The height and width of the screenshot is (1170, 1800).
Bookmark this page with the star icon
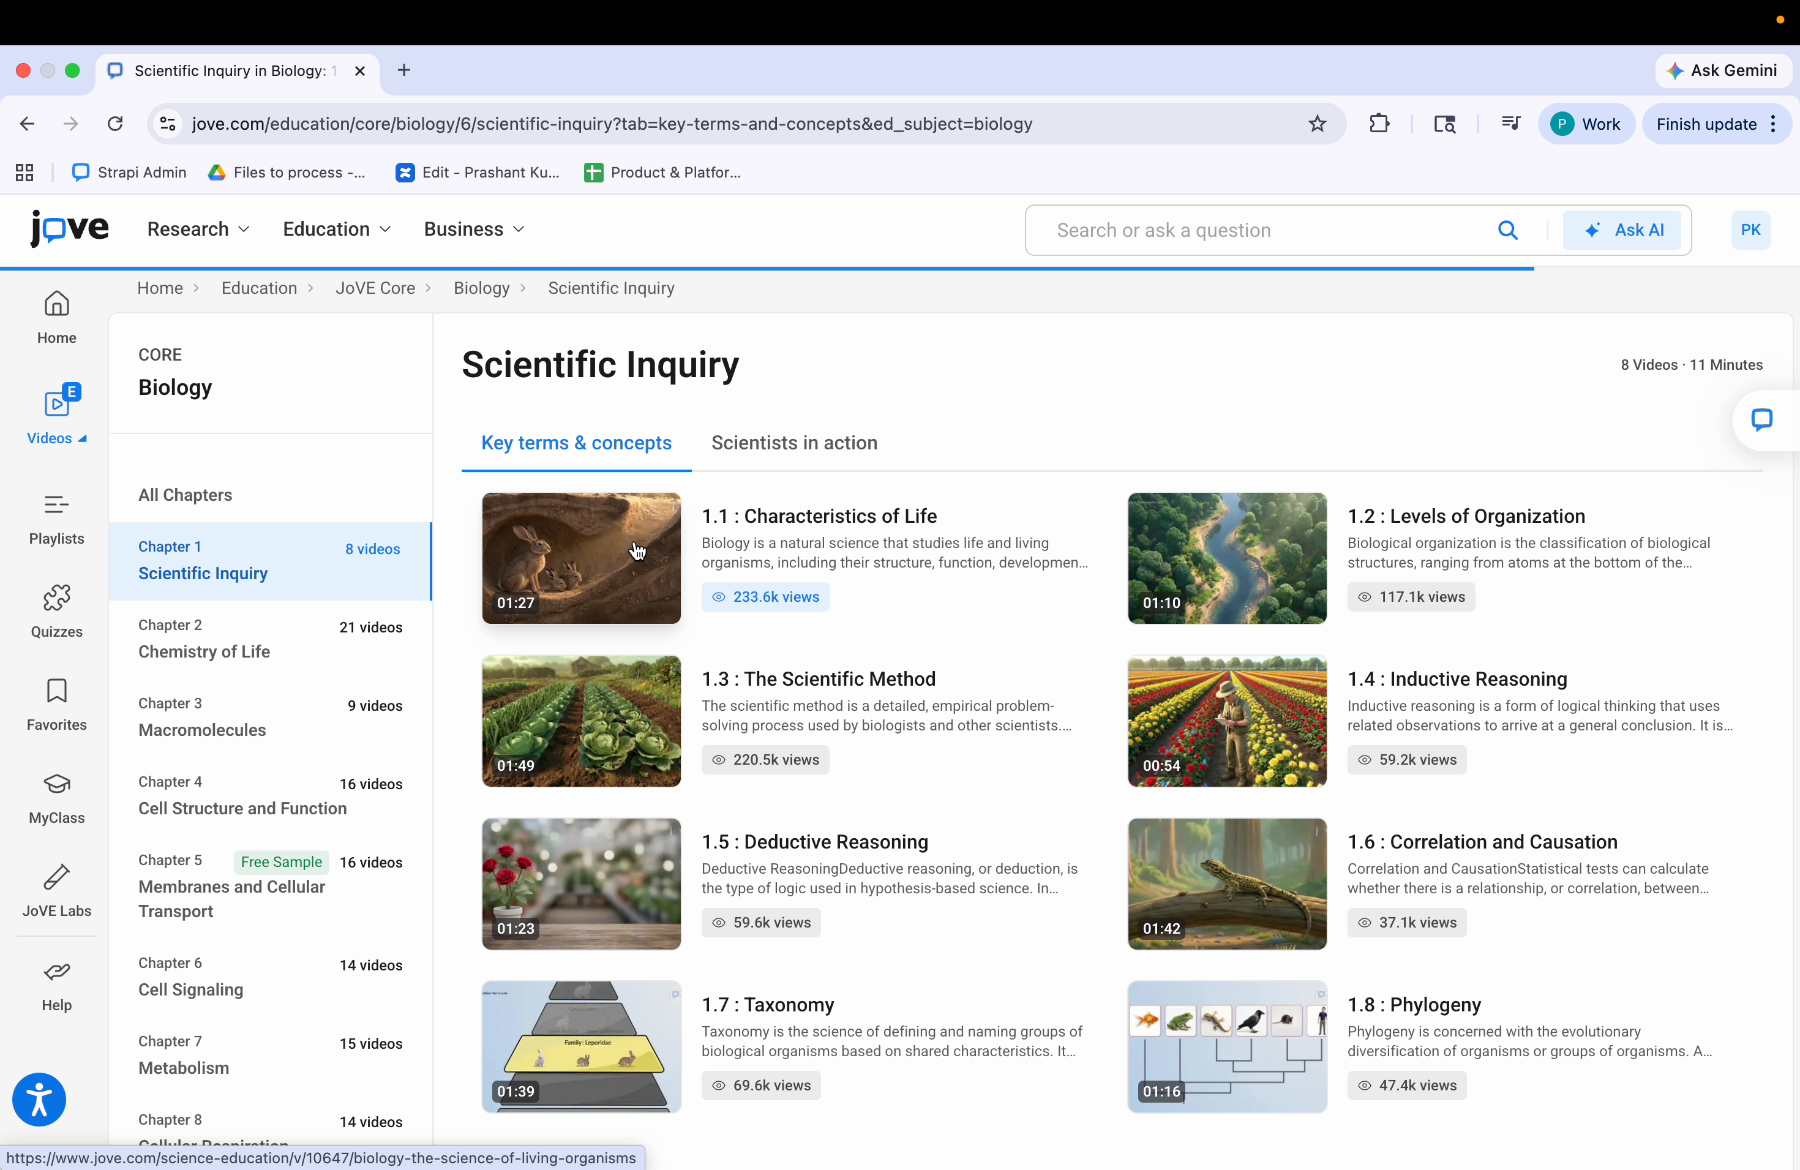[1318, 124]
